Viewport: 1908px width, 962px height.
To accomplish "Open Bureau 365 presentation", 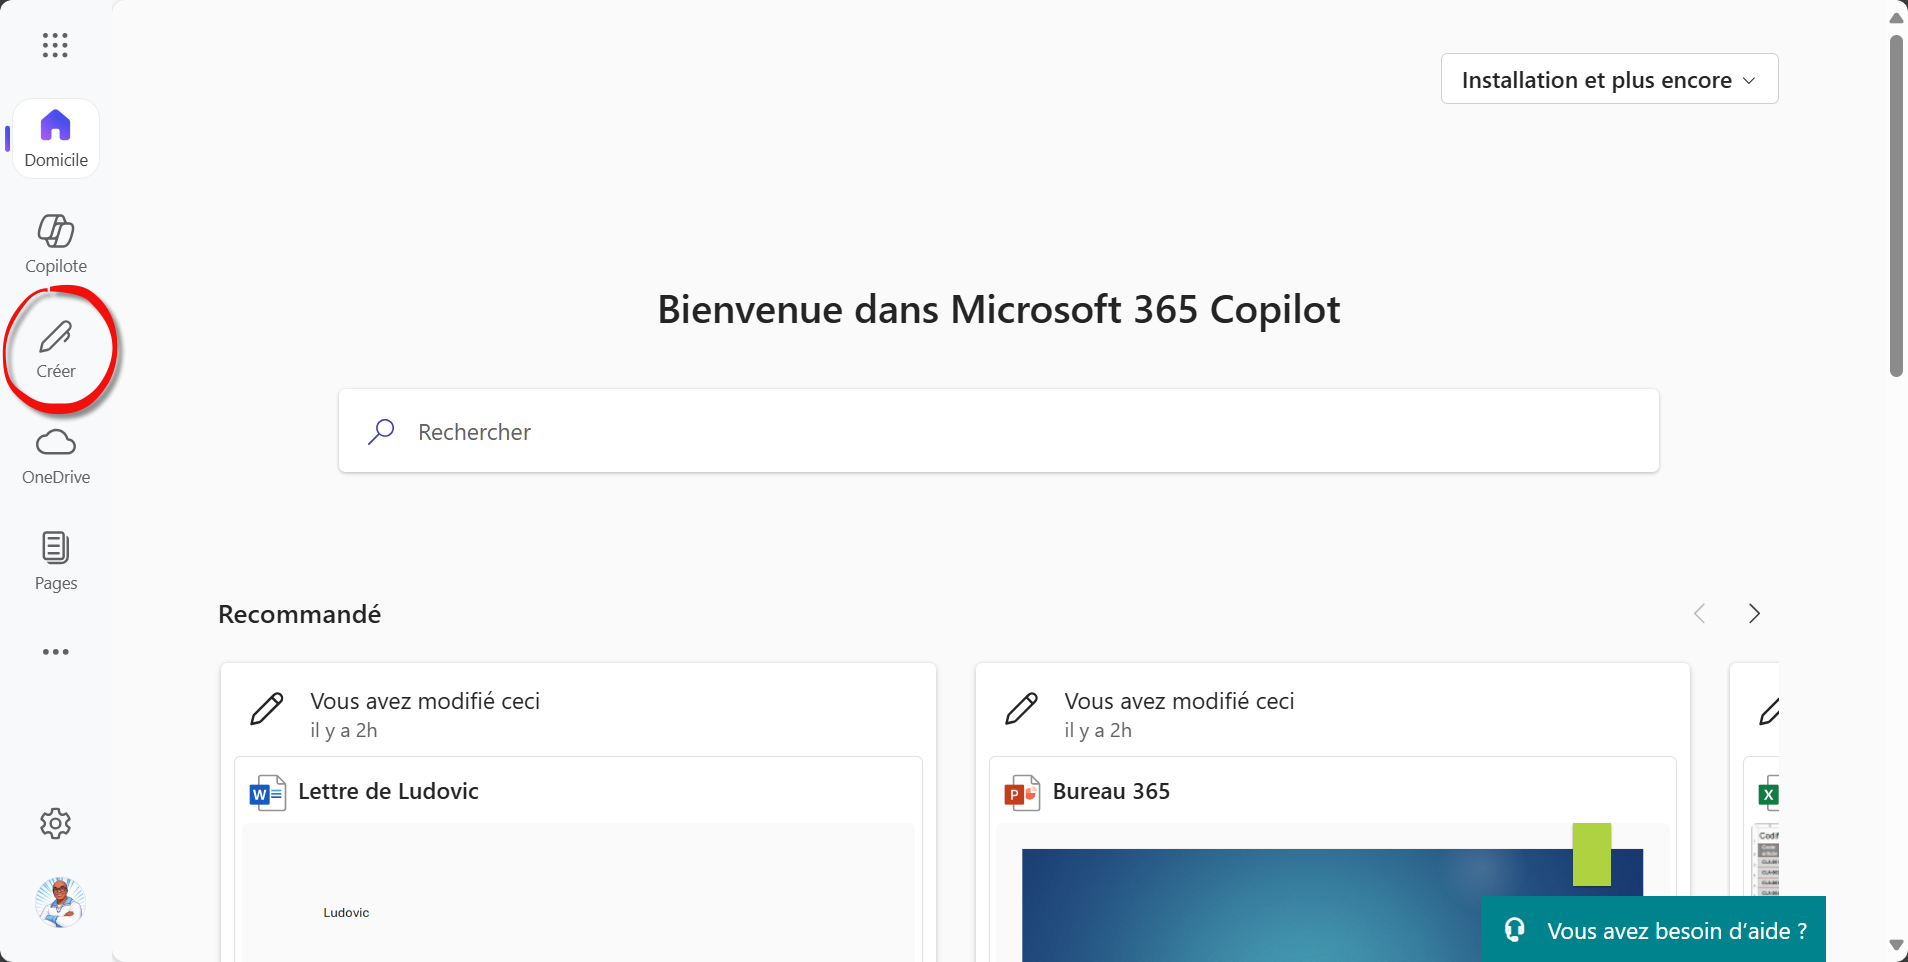I will pyautogui.click(x=1111, y=792).
